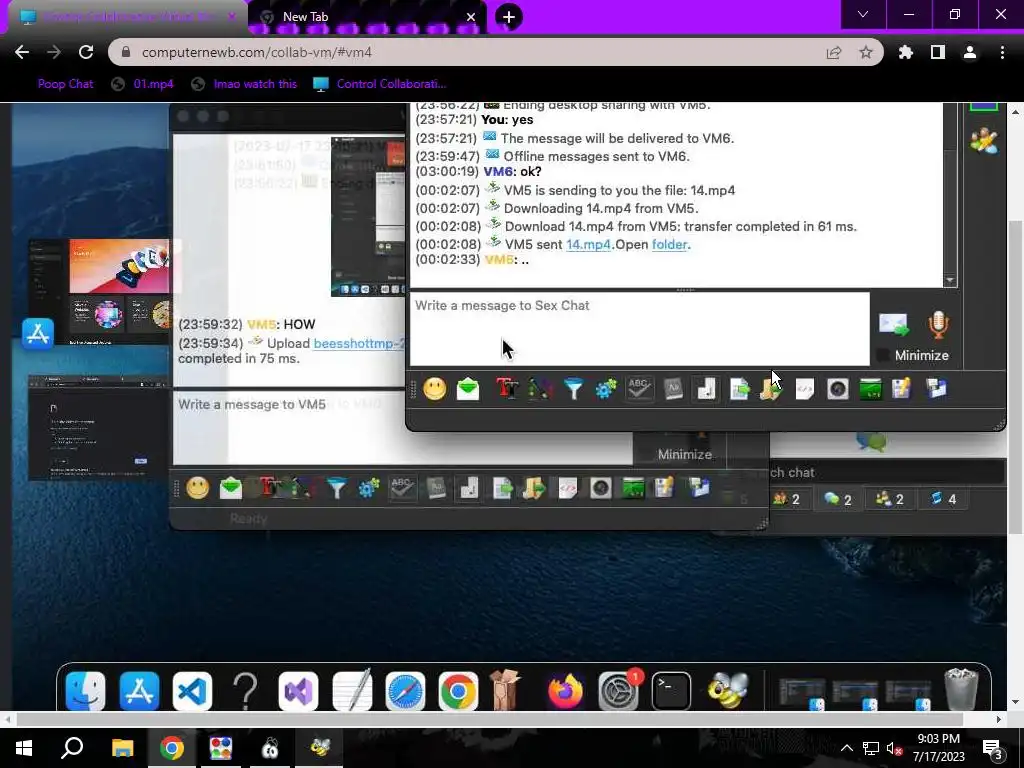The image size is (1024, 768).
Task: Show hidden system tray icons chevron
Action: coord(846,748)
